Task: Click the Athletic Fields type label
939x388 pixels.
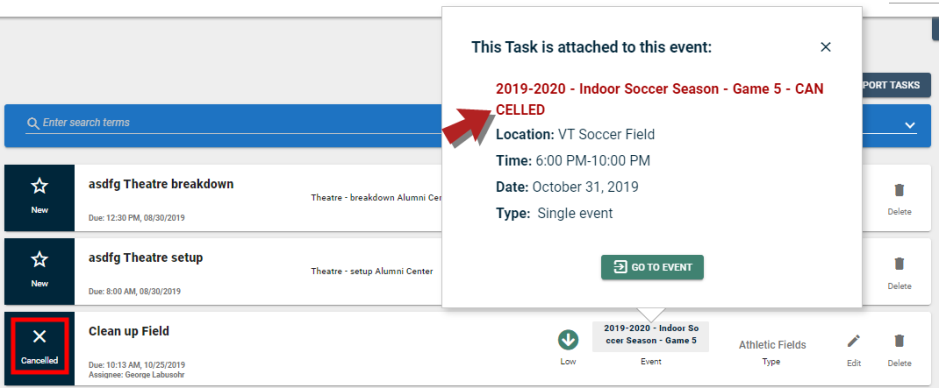Action: [772, 345]
